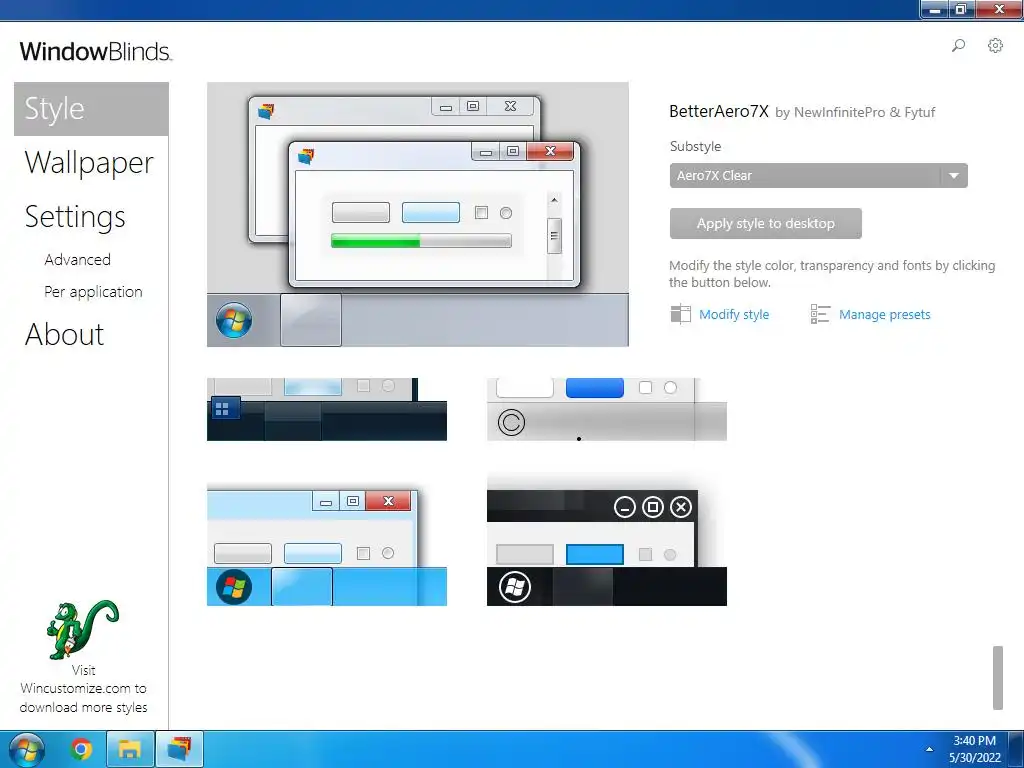Show hidden system tray icons arrow
The height and width of the screenshot is (768, 1024).
929,749
